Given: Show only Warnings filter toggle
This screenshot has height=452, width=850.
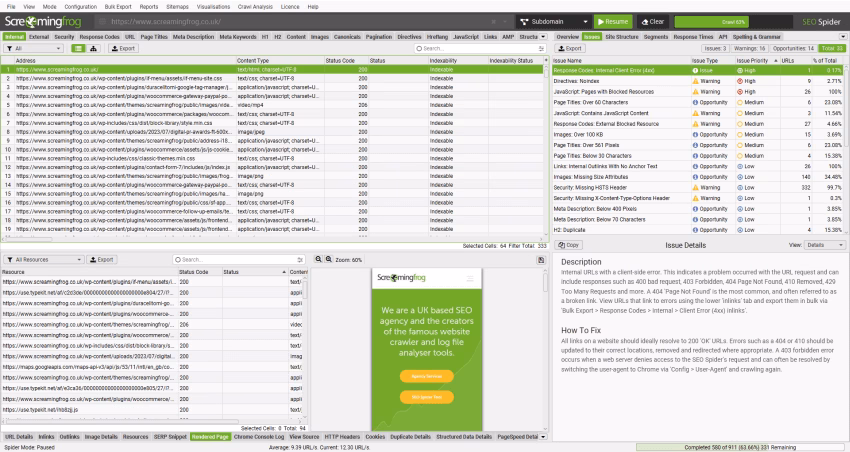Looking at the screenshot, I should [x=747, y=48].
